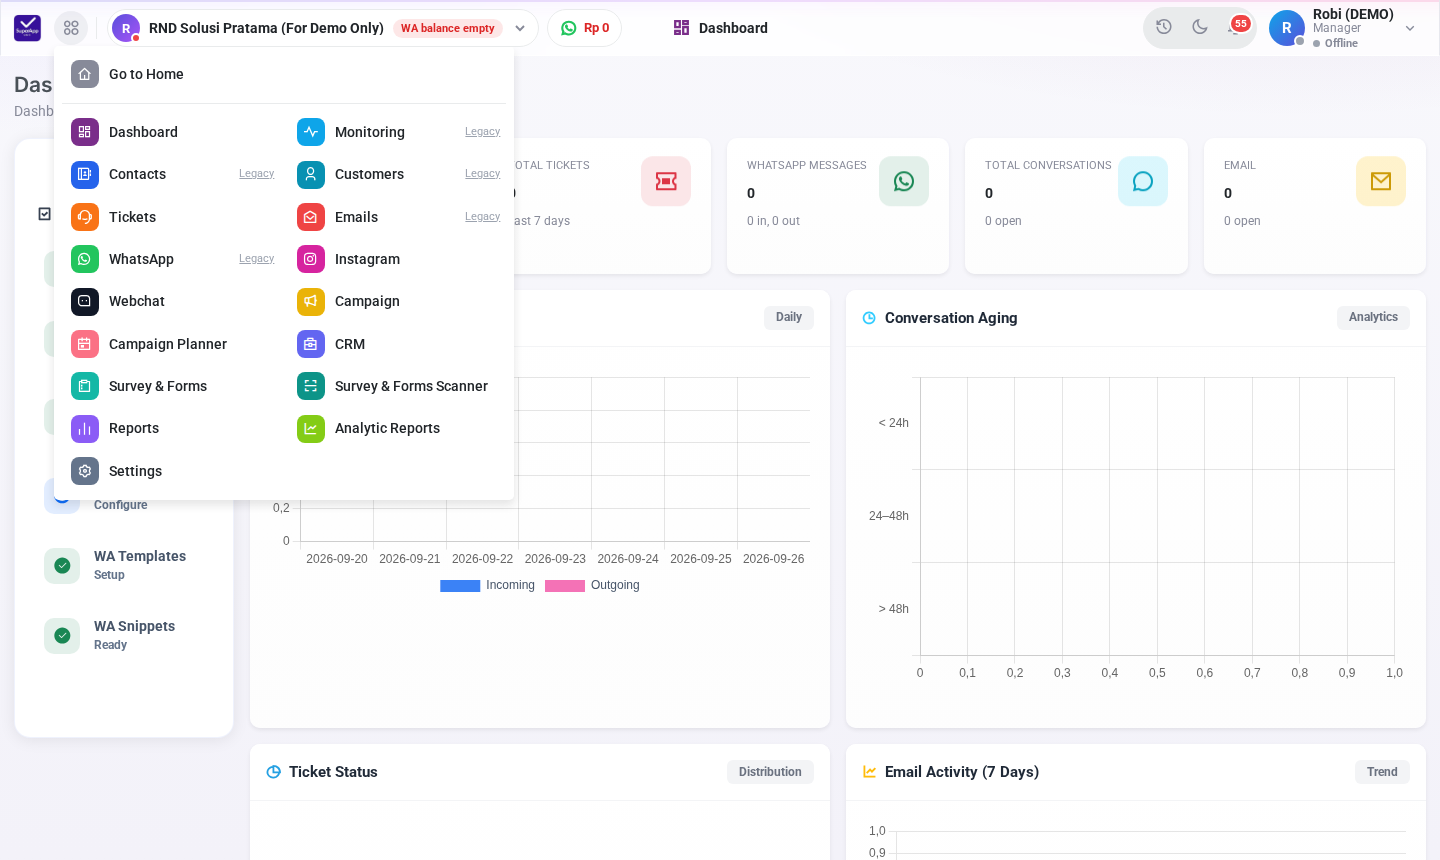Expand the RND Solusi Pratama workspace dropdown
This screenshot has height=860, width=1440.
(520, 28)
